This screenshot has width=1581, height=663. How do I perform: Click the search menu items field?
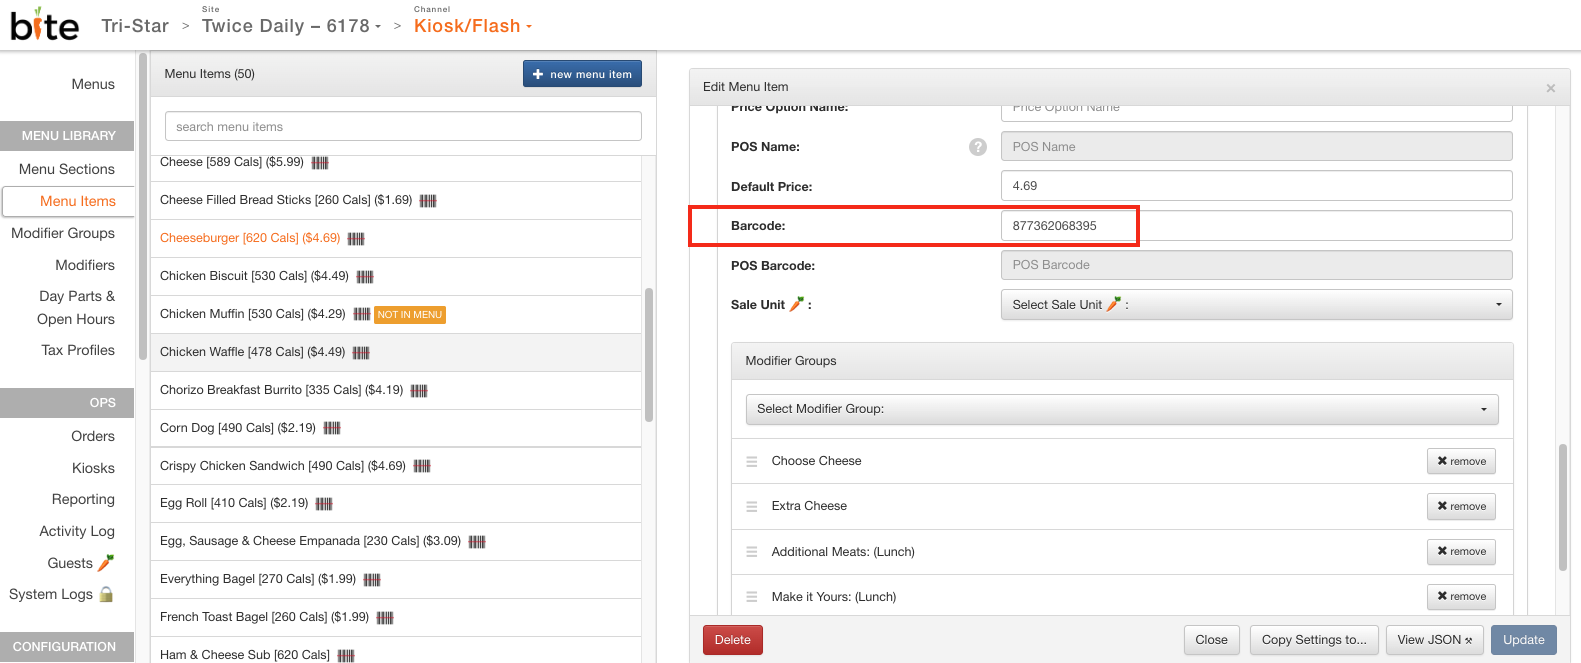click(x=403, y=127)
